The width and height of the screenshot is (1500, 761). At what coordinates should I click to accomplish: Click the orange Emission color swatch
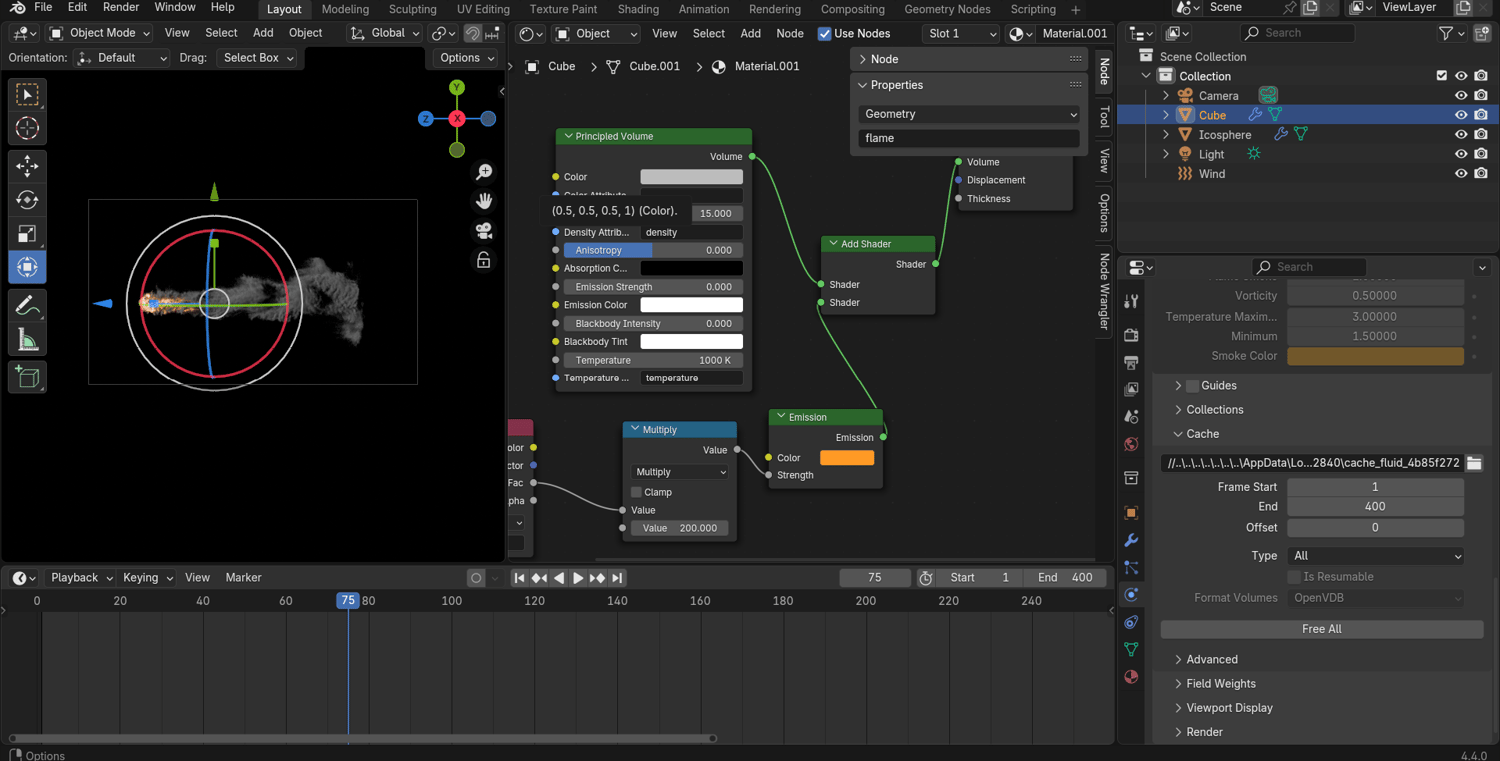coord(846,458)
